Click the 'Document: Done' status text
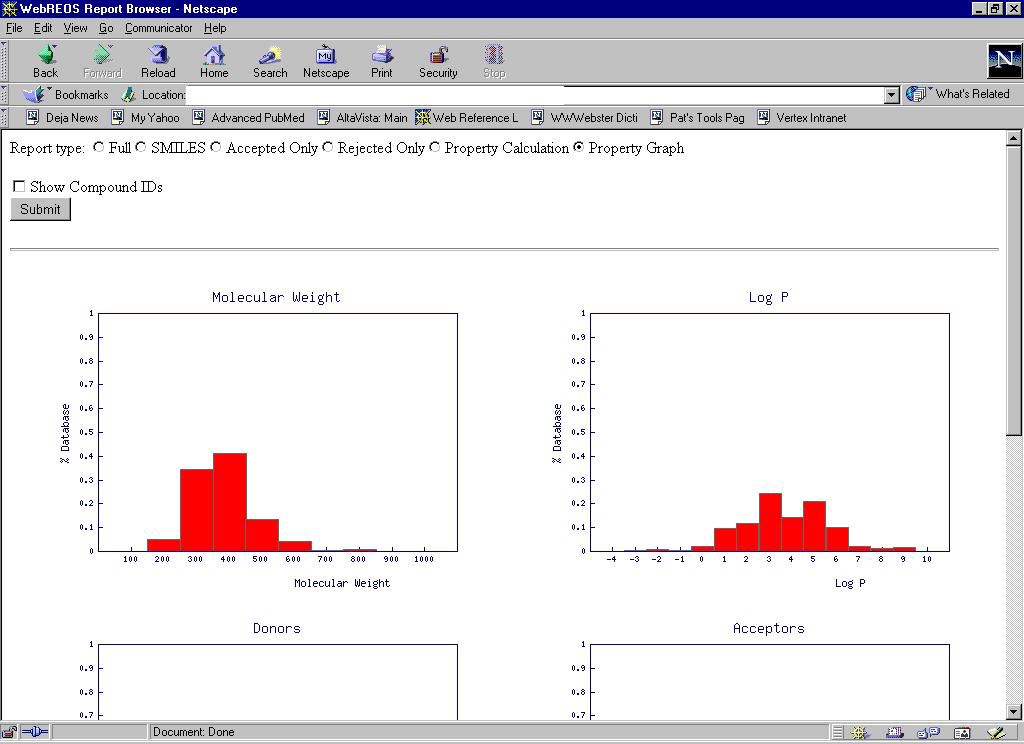Screen dimensions: 1024x744 click(x=193, y=732)
